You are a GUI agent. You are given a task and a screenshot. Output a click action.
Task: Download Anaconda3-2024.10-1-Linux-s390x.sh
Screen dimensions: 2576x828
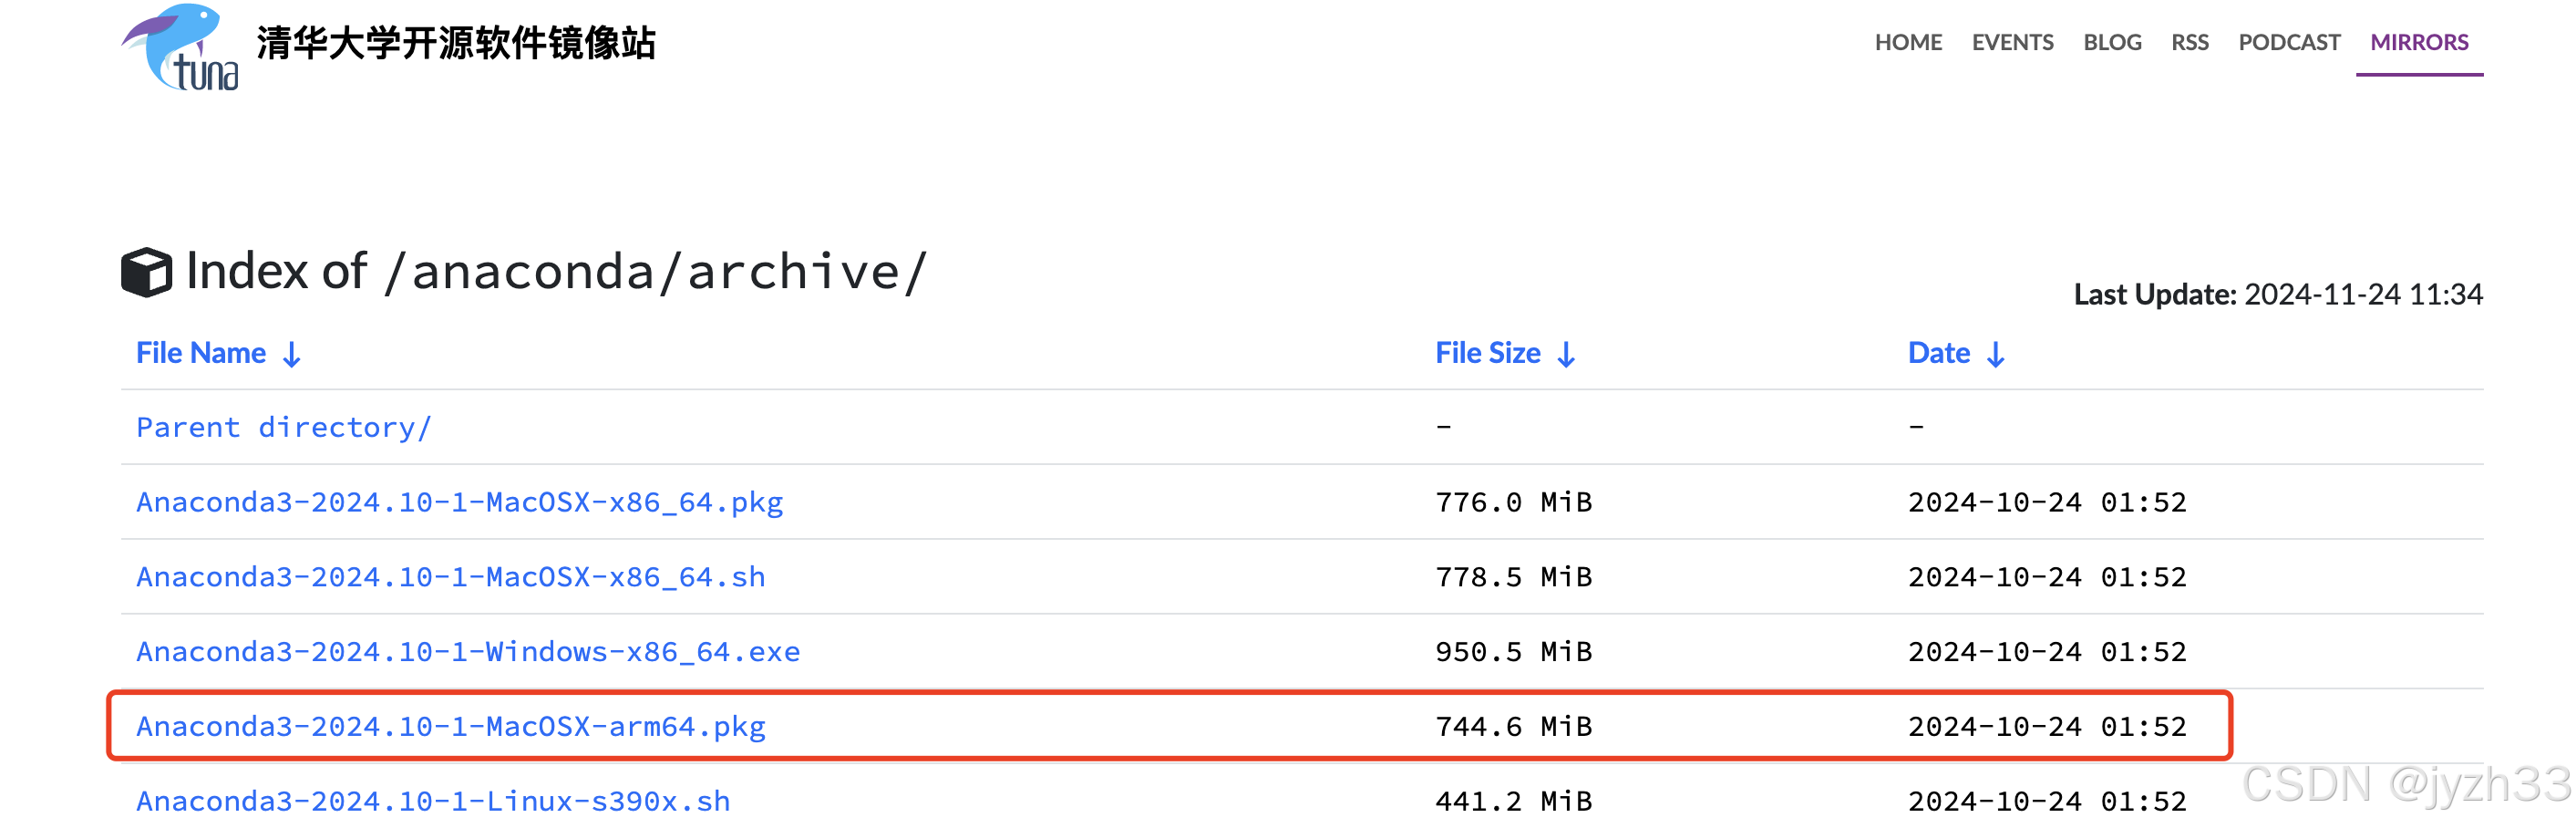point(433,802)
